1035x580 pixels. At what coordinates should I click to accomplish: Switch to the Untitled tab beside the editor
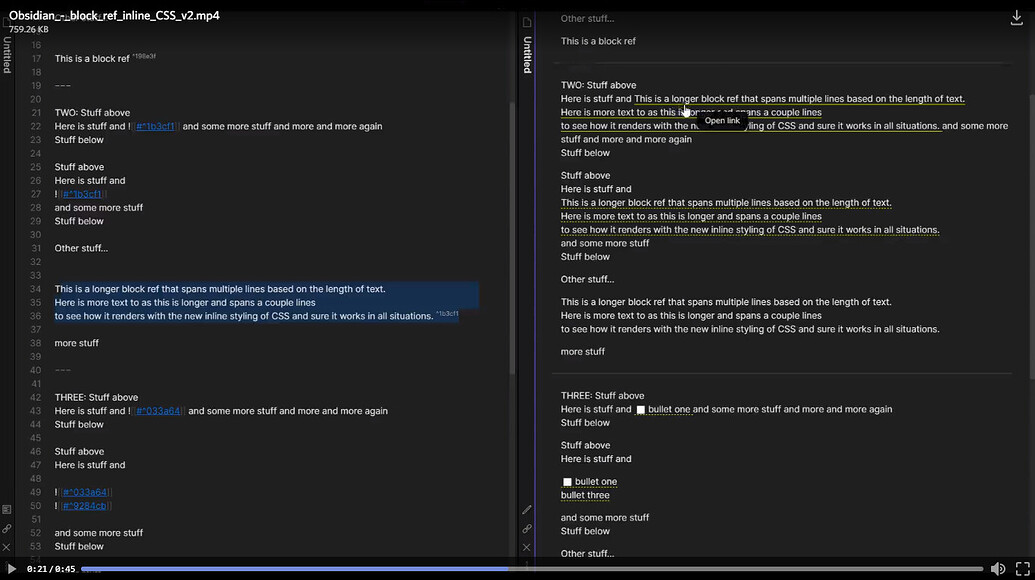[527, 52]
